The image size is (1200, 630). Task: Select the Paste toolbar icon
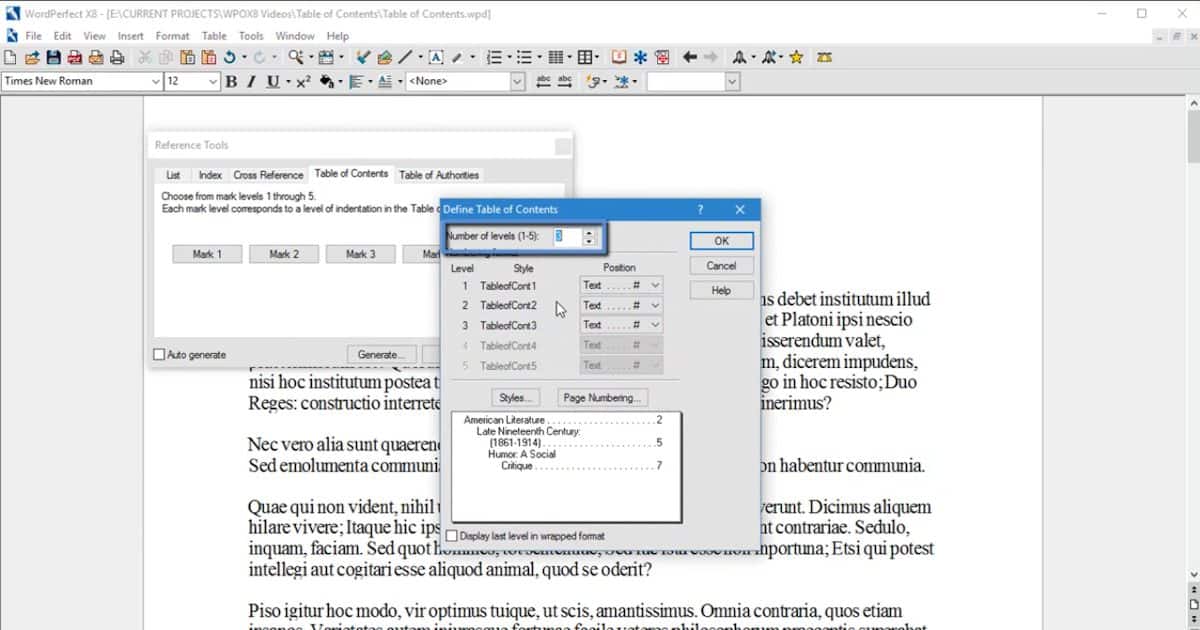187,57
